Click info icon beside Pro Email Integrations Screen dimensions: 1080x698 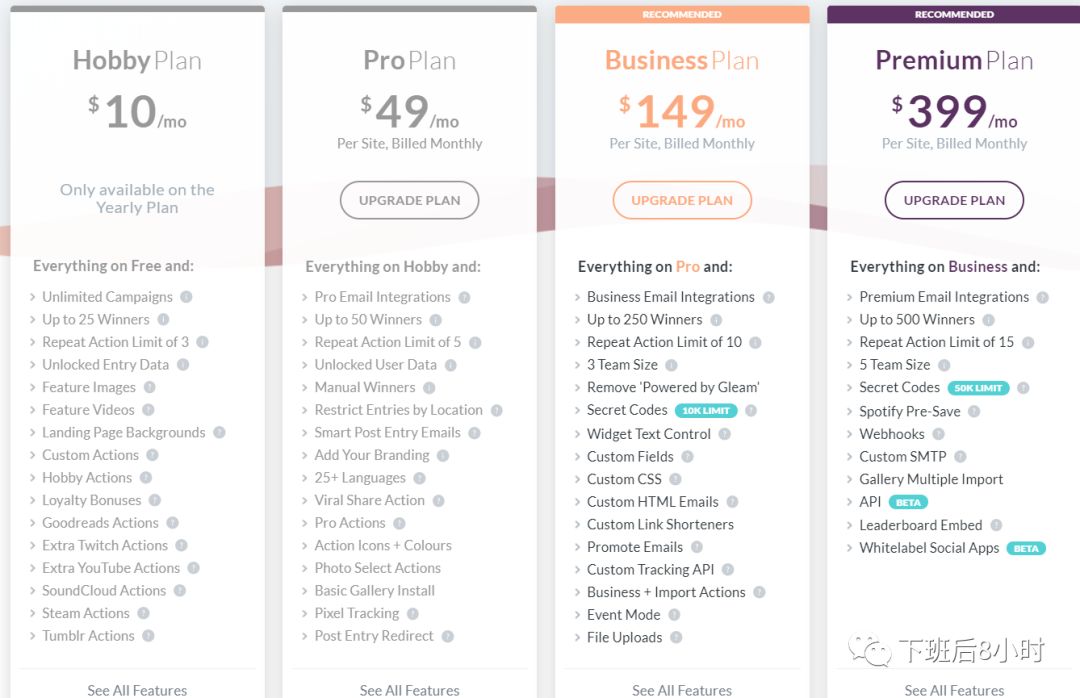[x=464, y=298]
